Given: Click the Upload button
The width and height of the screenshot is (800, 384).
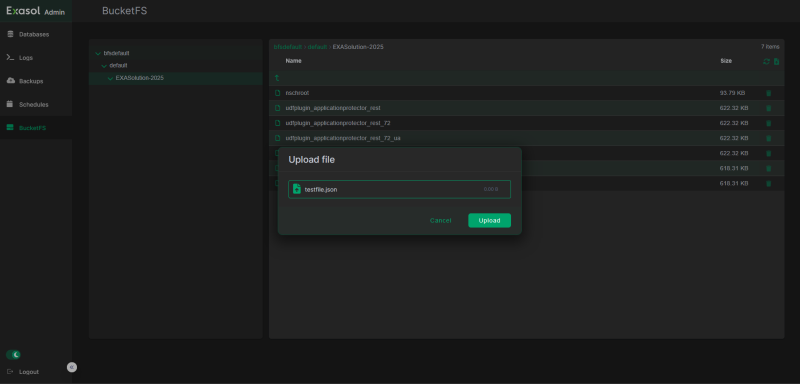Looking at the screenshot, I should coord(489,220).
